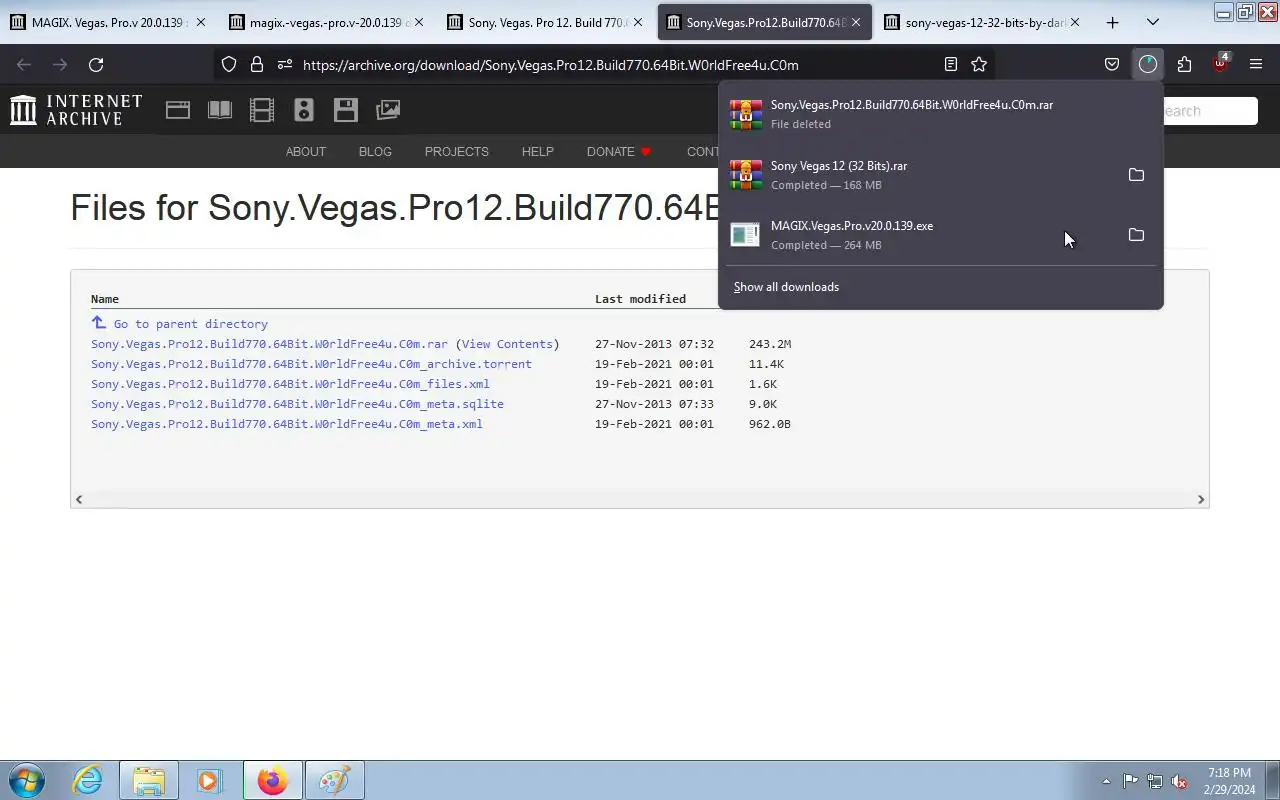The height and width of the screenshot is (800, 1280).
Task: Open Internet Archive video icon
Action: click(262, 110)
